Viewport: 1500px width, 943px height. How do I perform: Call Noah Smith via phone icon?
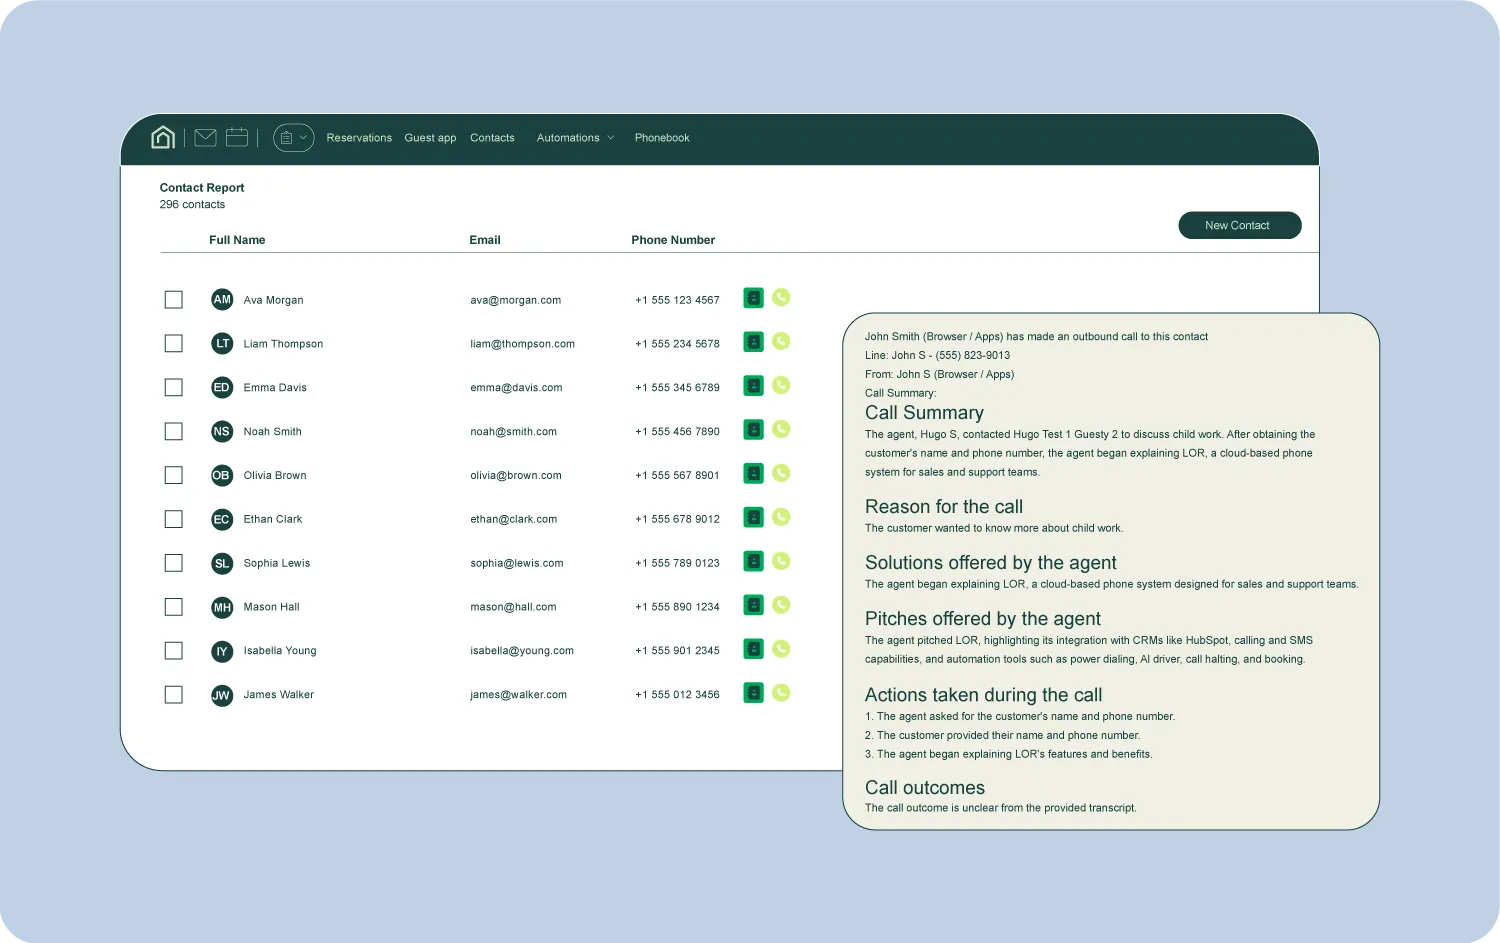[782, 429]
